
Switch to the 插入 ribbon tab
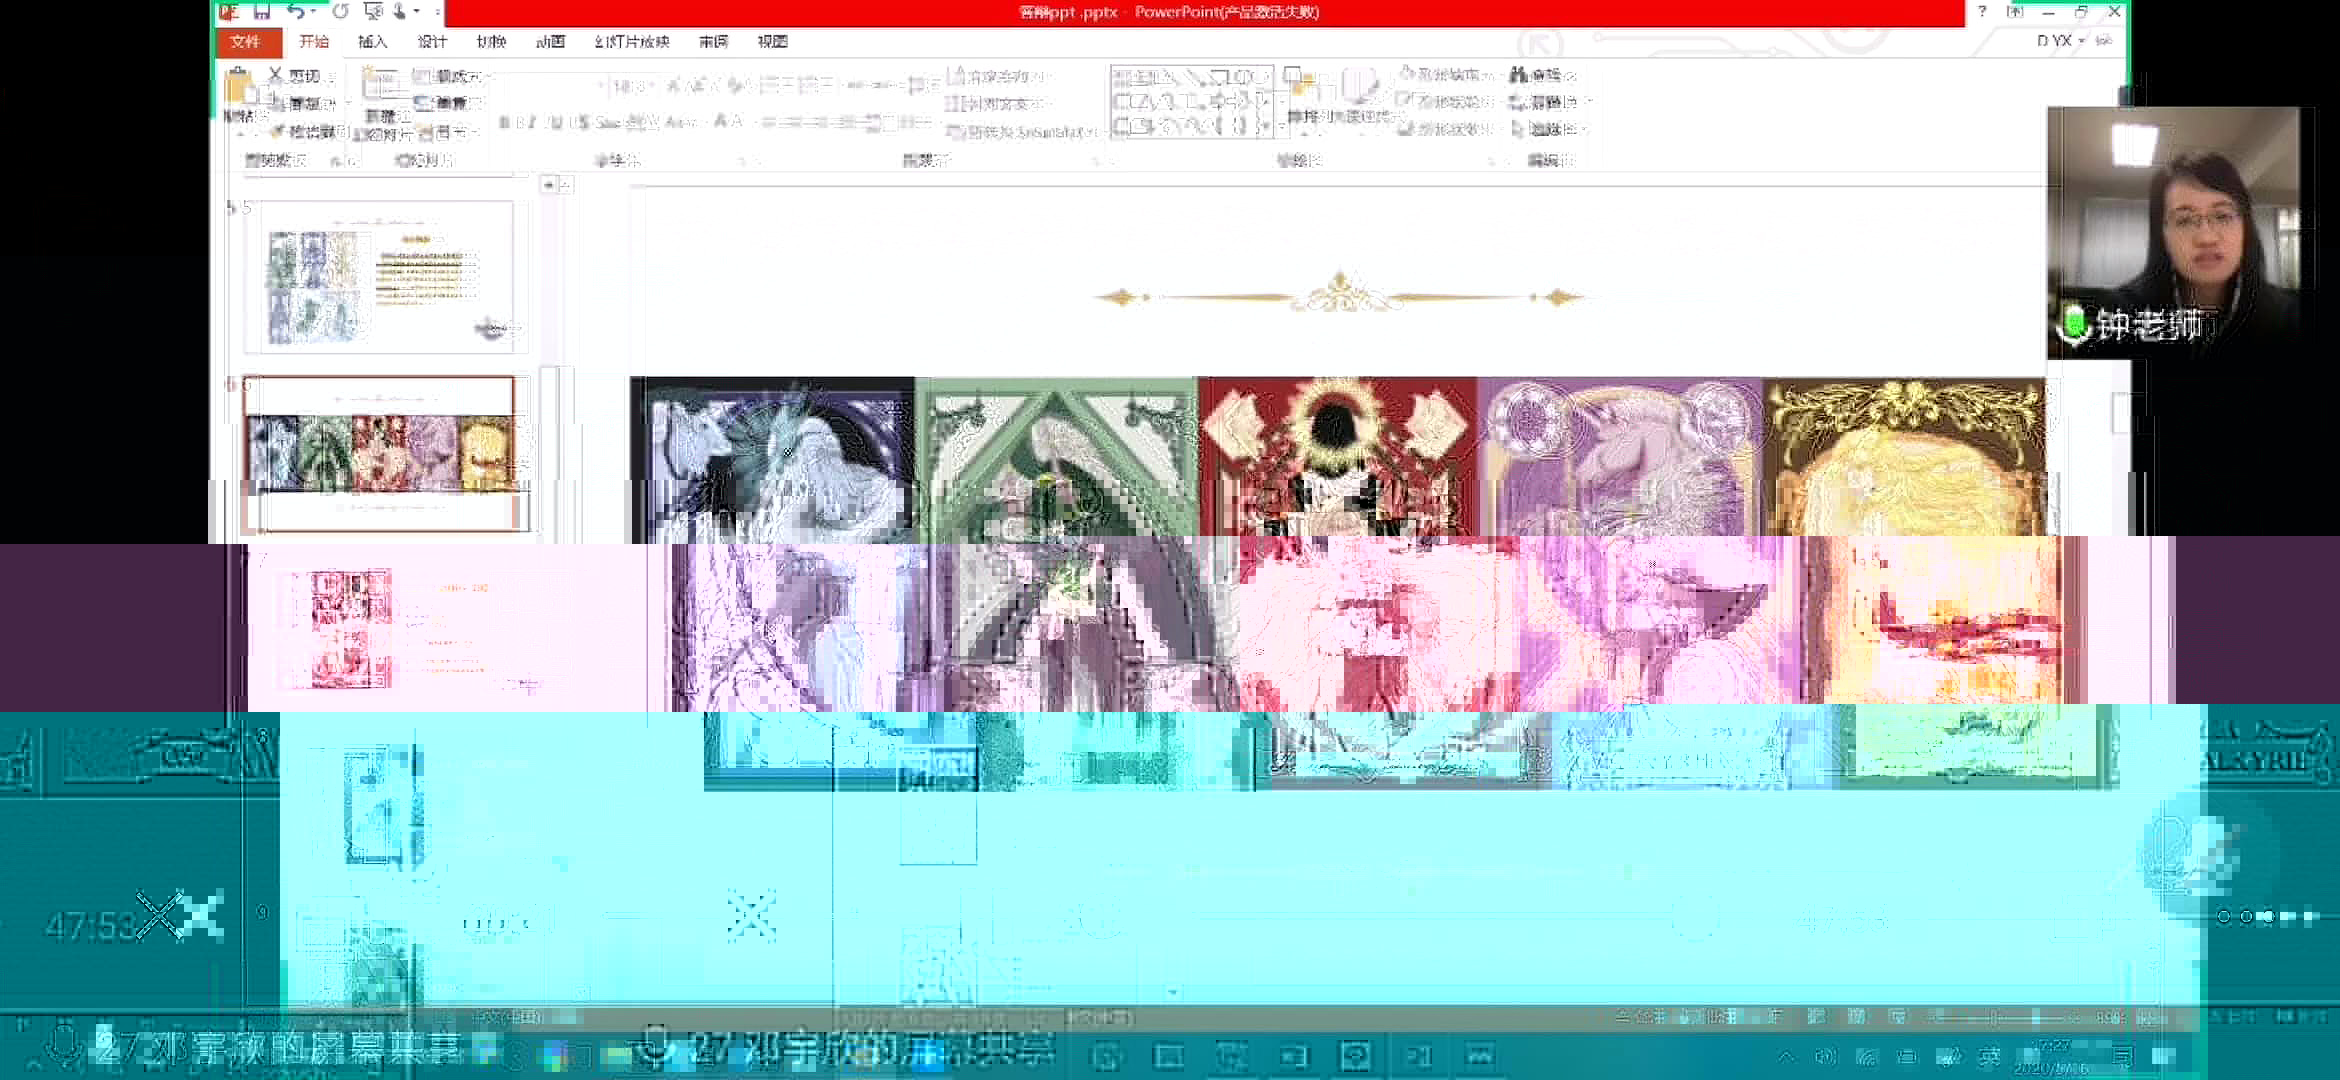[x=372, y=42]
